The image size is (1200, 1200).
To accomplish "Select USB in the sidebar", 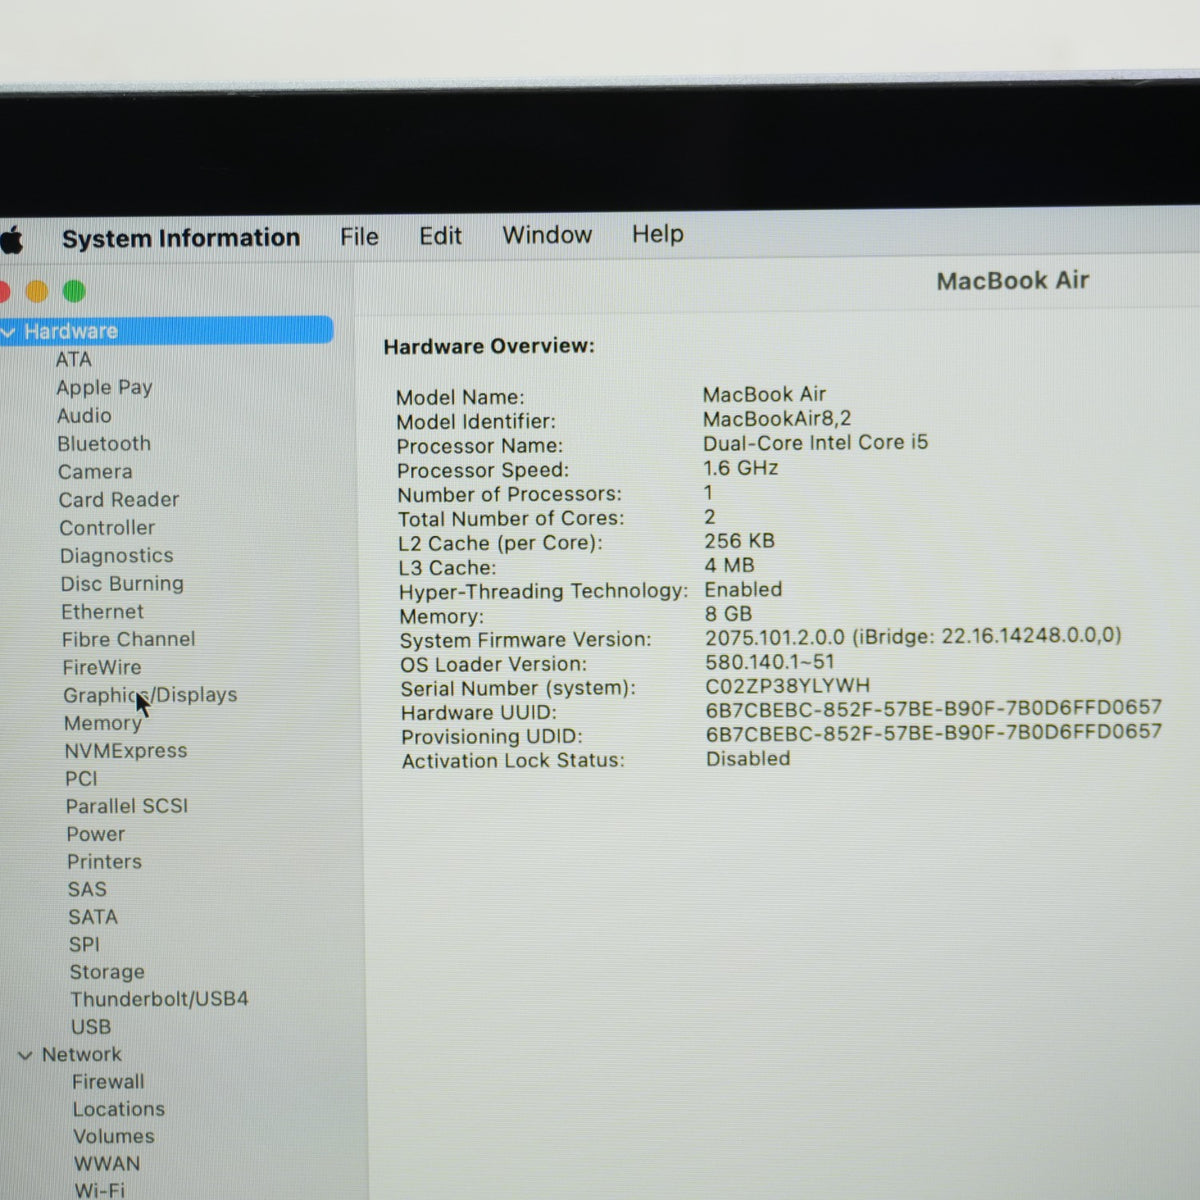I will point(91,1027).
